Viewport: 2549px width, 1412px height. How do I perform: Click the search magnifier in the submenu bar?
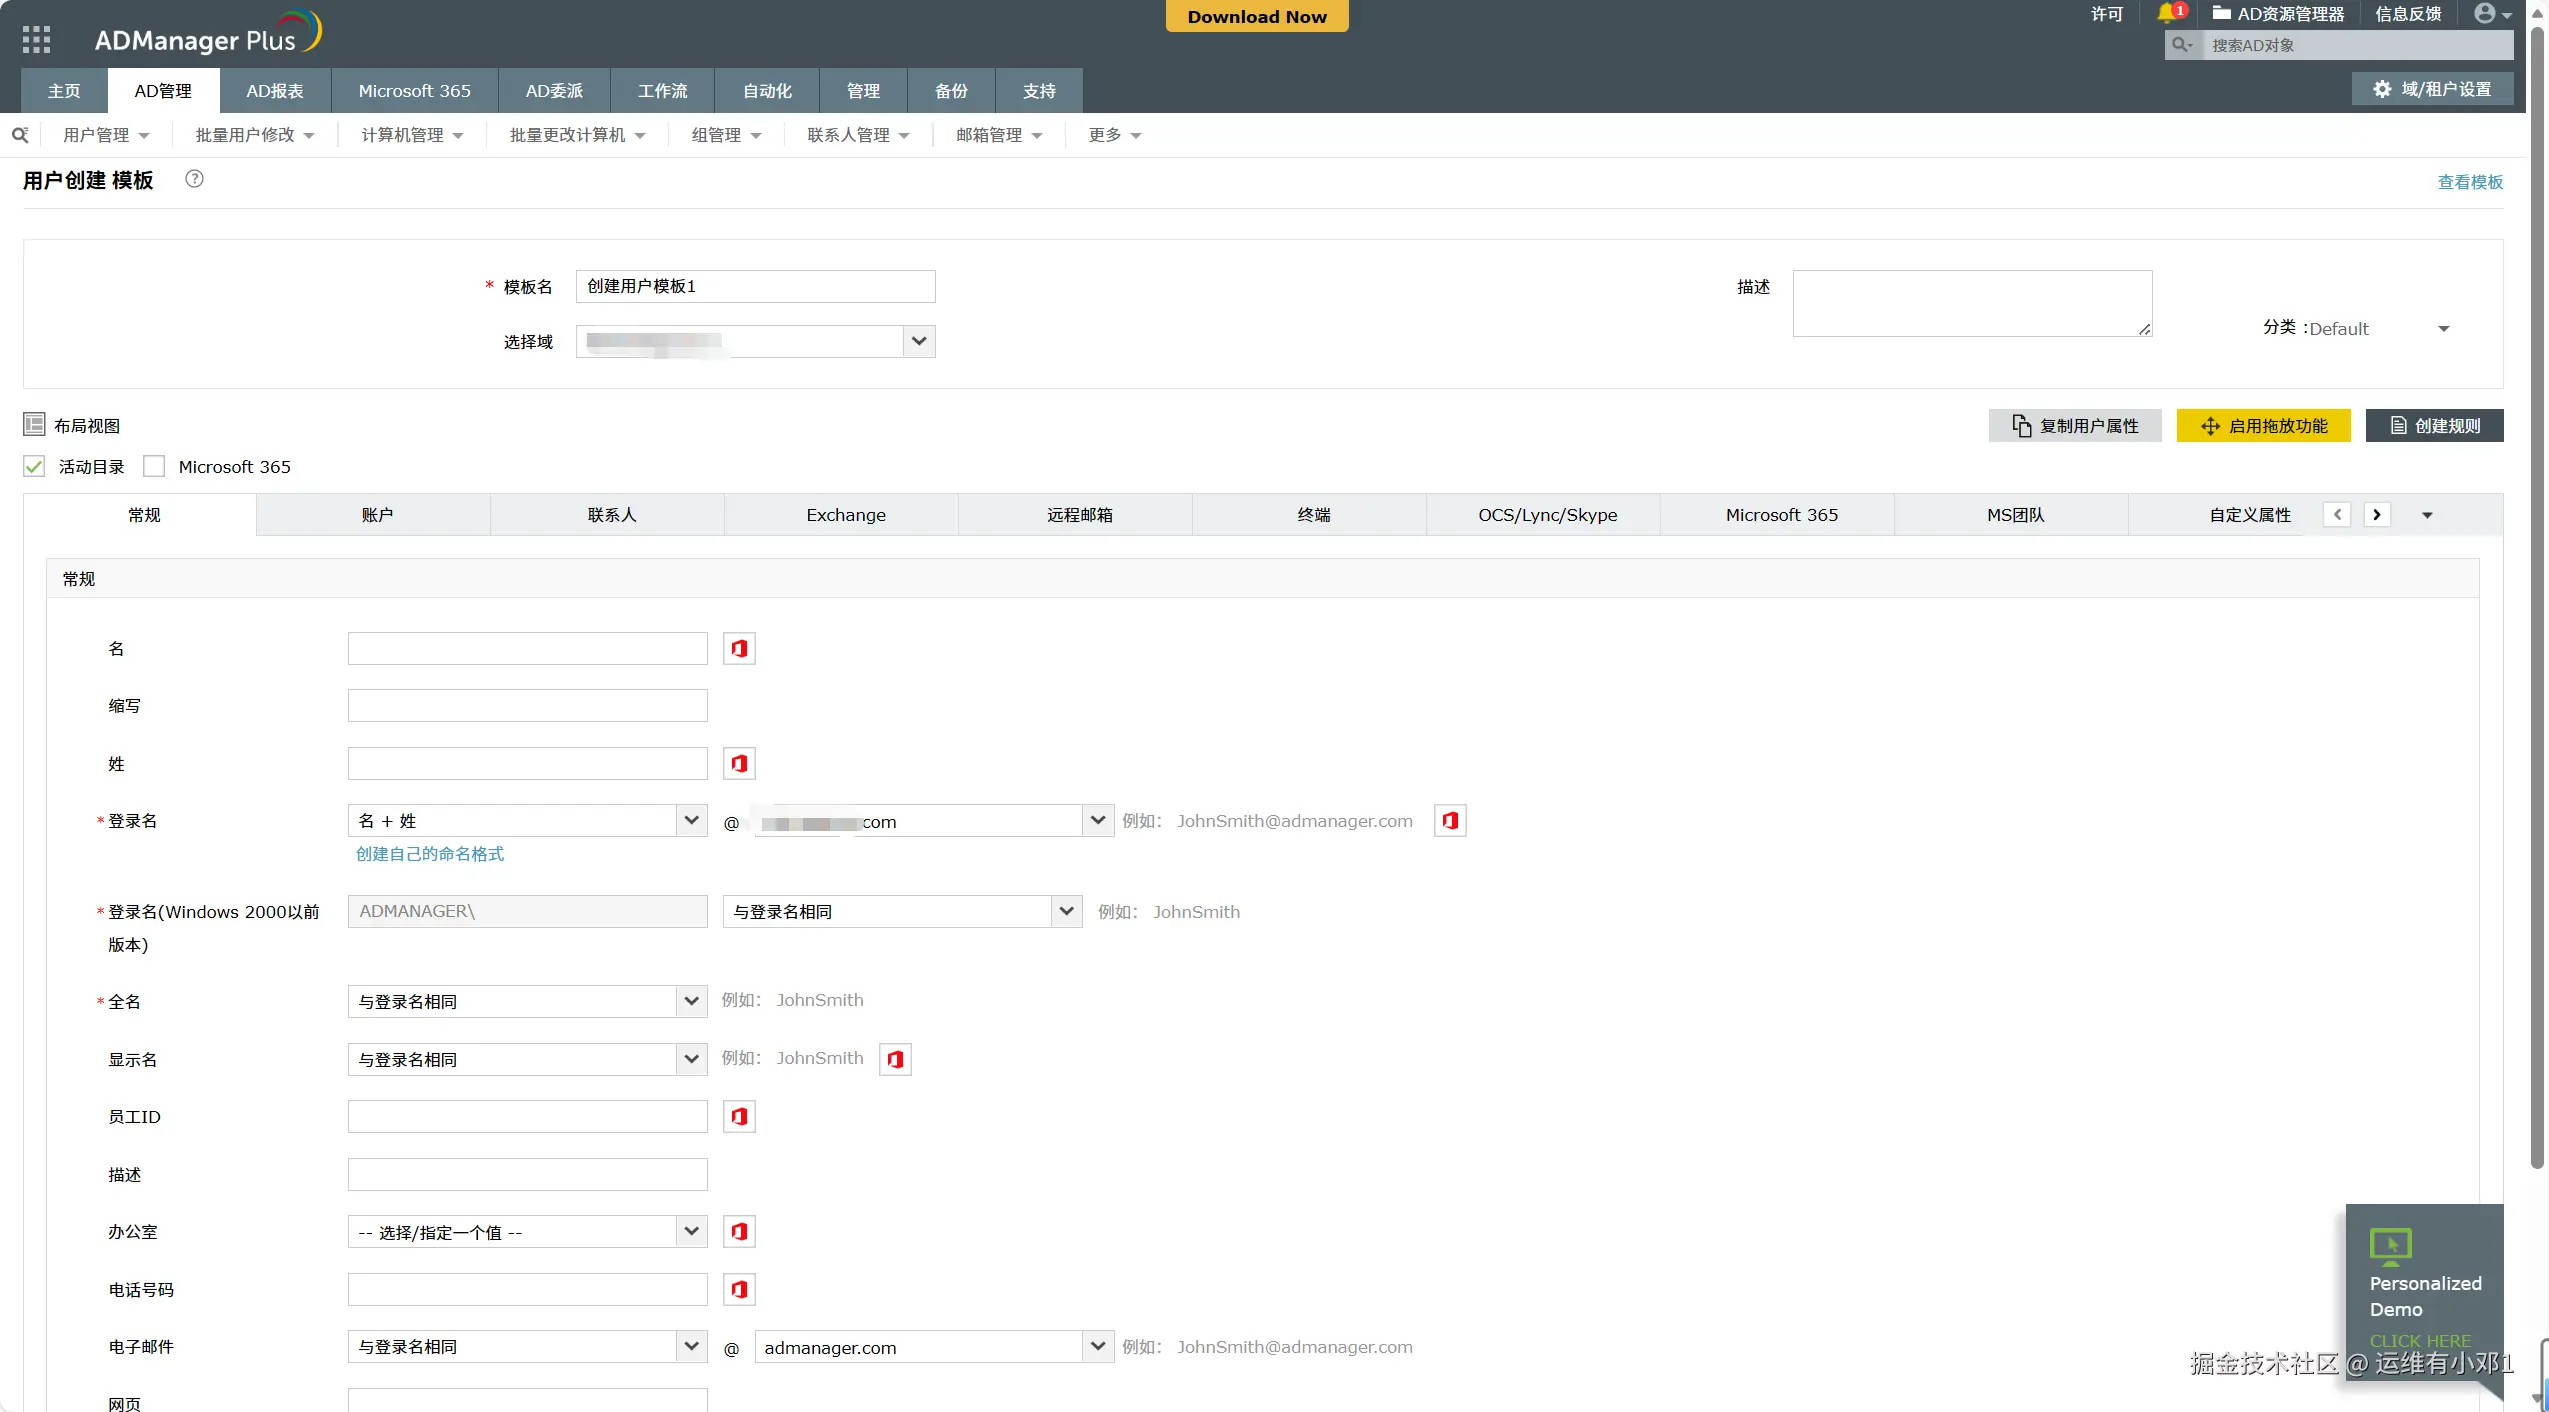pyautogui.click(x=19, y=135)
